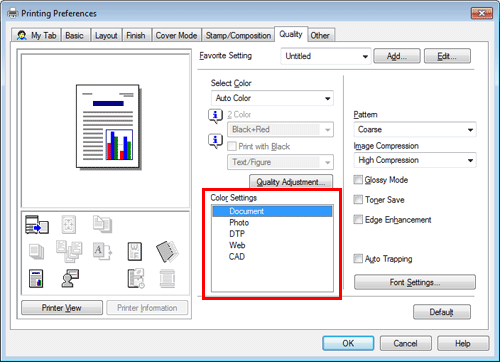Expand the Pattern dropdown showing Coarse

415,130
